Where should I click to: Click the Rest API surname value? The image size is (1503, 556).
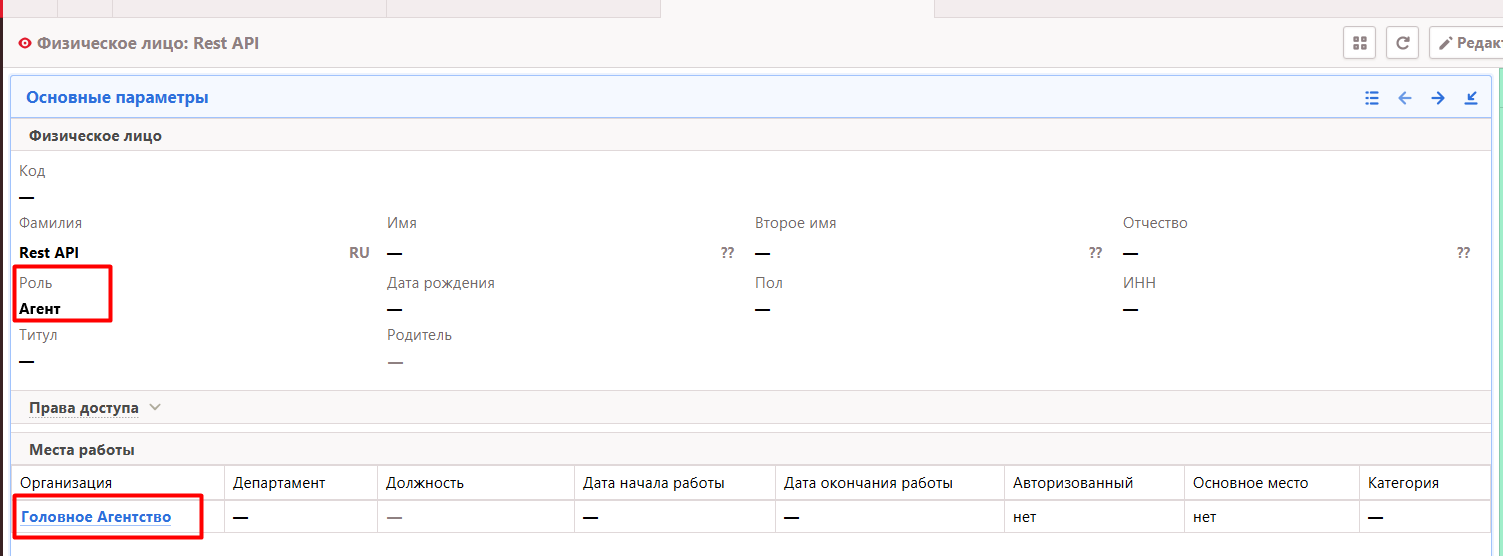(49, 253)
